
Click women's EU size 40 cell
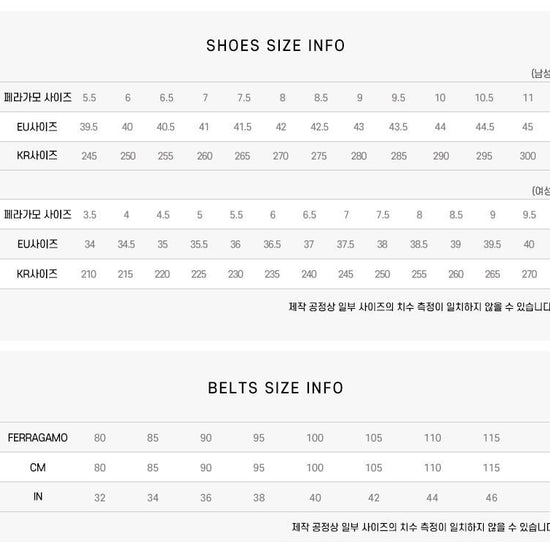click(x=529, y=244)
